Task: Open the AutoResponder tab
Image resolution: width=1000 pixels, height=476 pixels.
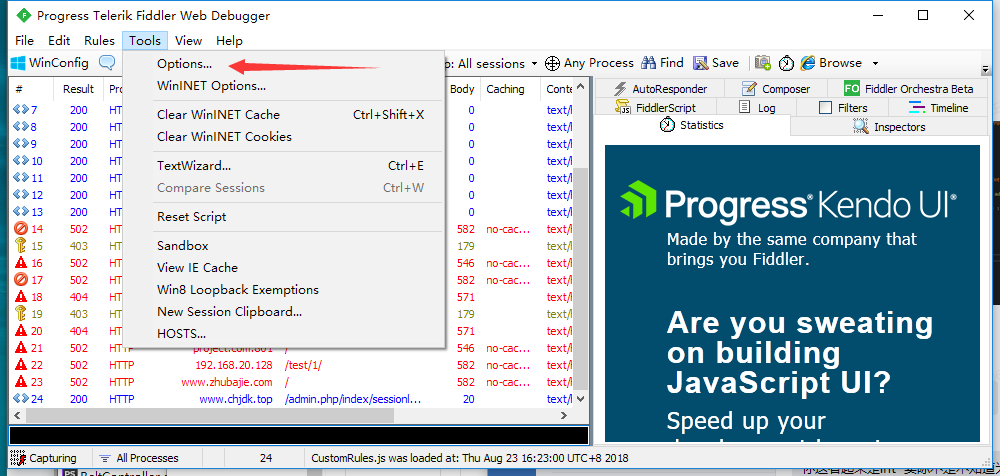Action: [x=660, y=89]
